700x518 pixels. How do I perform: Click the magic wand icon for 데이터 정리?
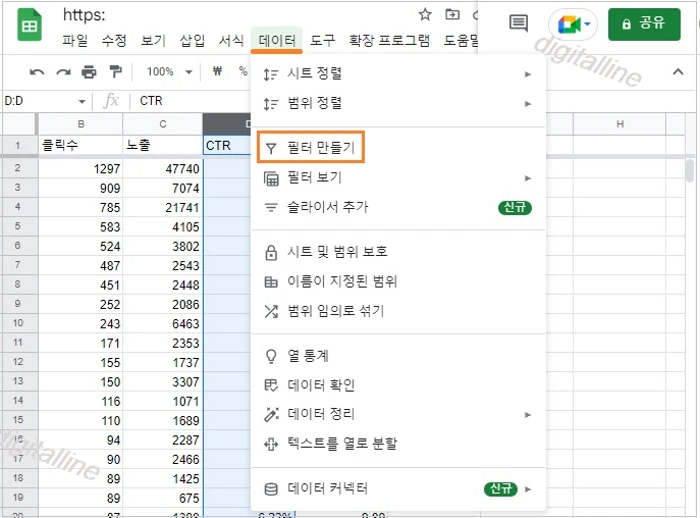click(x=271, y=414)
